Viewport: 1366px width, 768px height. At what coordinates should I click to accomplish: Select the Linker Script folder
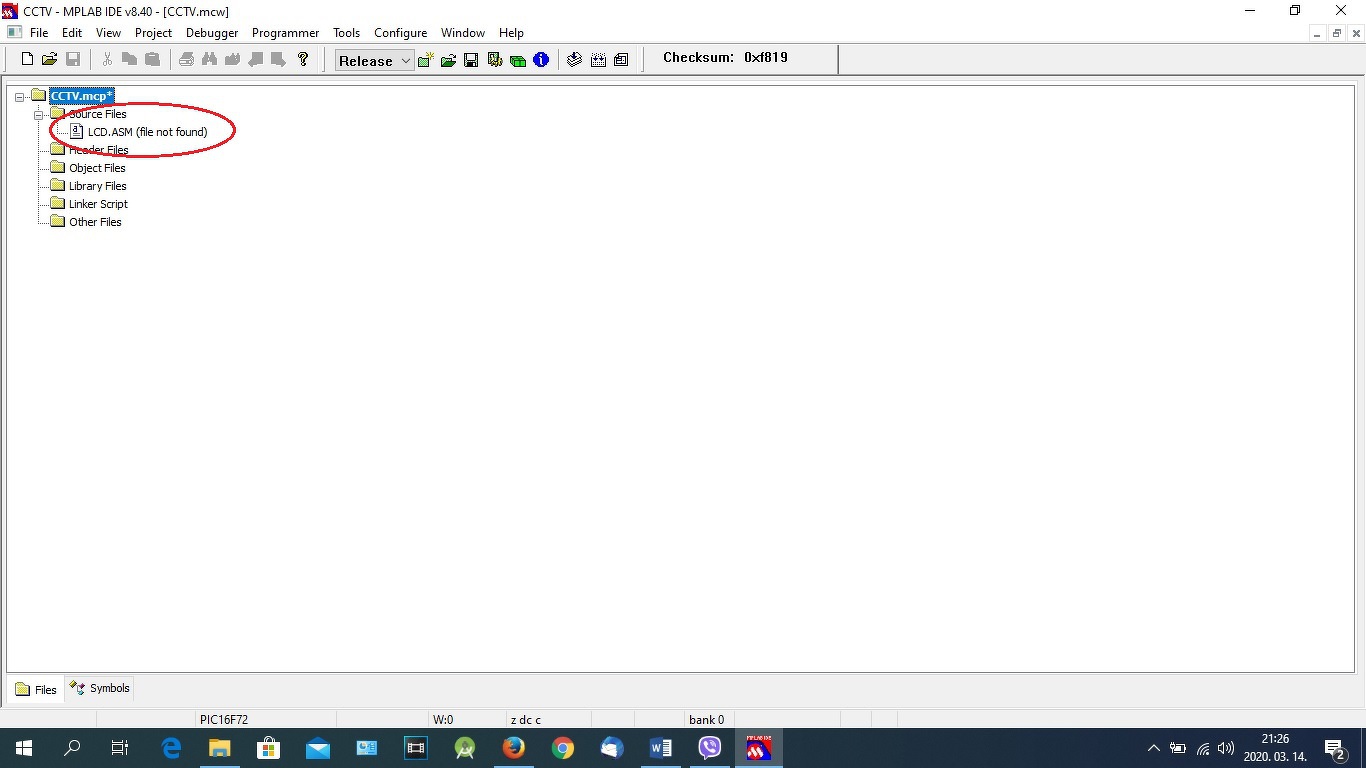(98, 204)
